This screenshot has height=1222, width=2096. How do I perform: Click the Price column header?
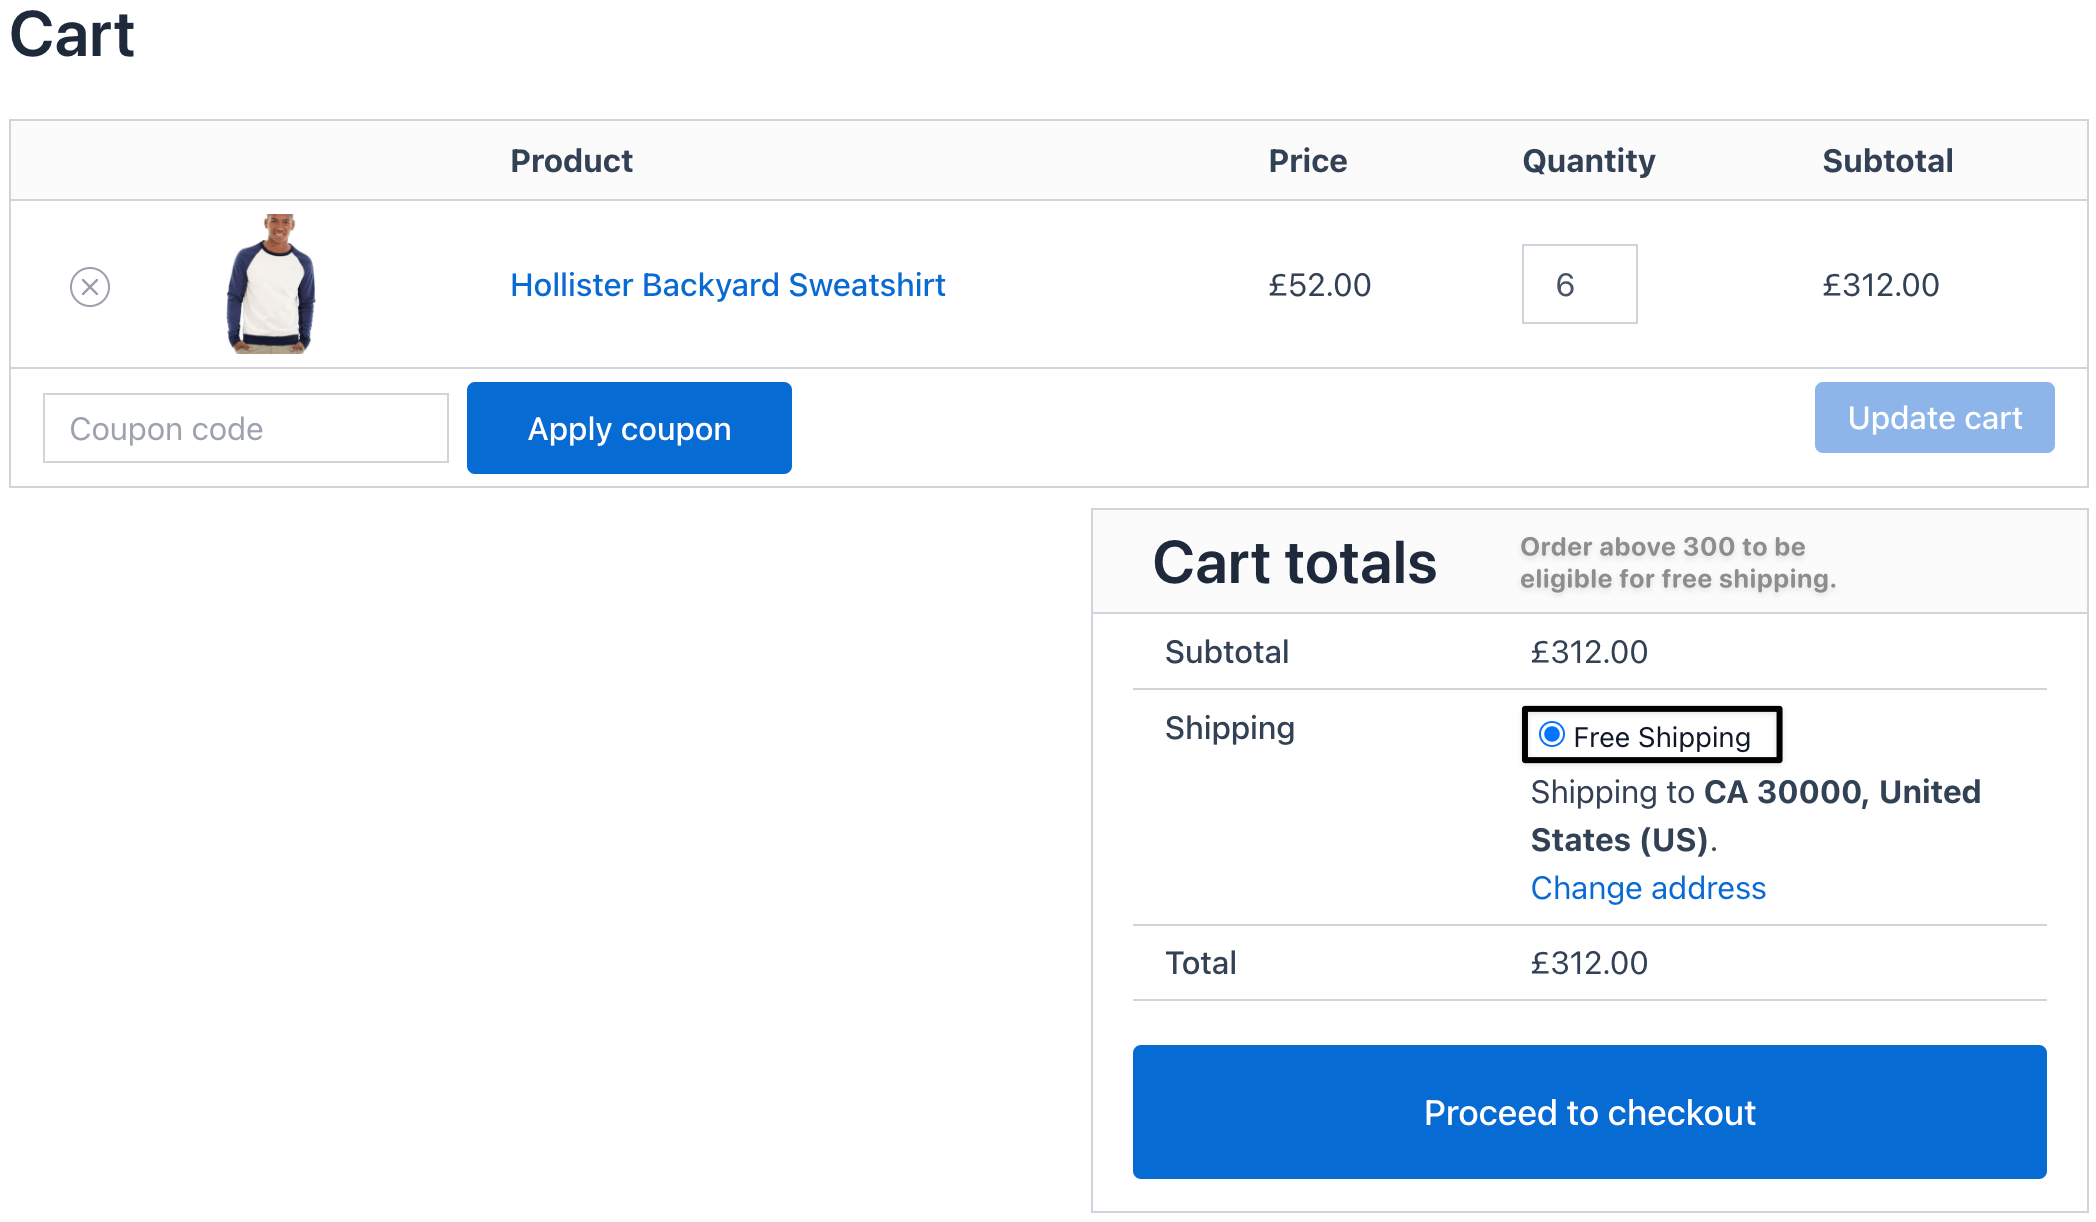coord(1307,161)
